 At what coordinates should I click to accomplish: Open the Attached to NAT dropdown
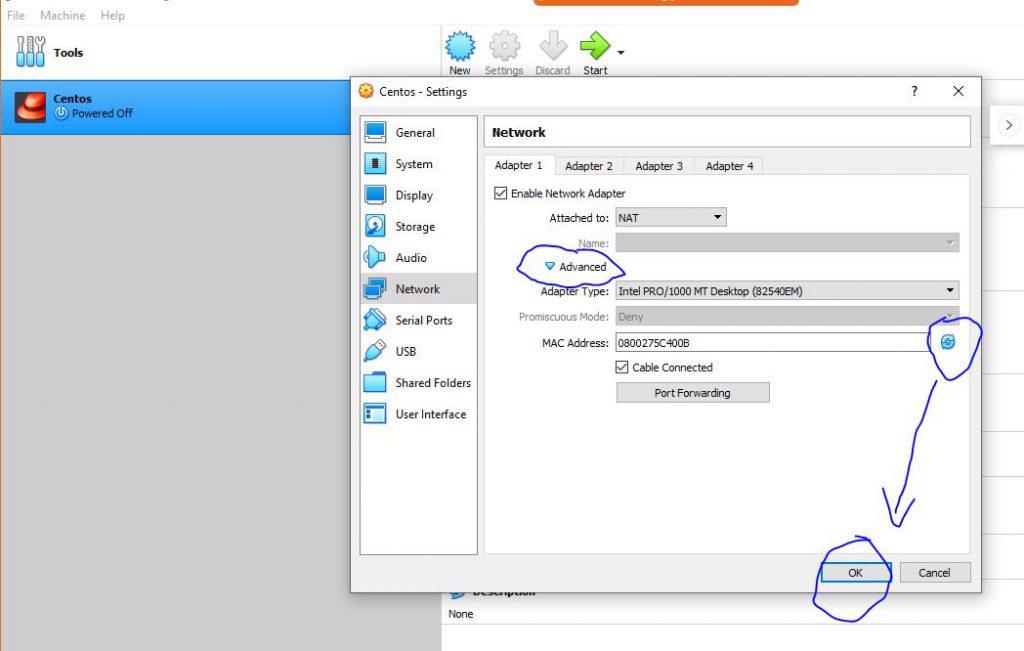coord(671,217)
